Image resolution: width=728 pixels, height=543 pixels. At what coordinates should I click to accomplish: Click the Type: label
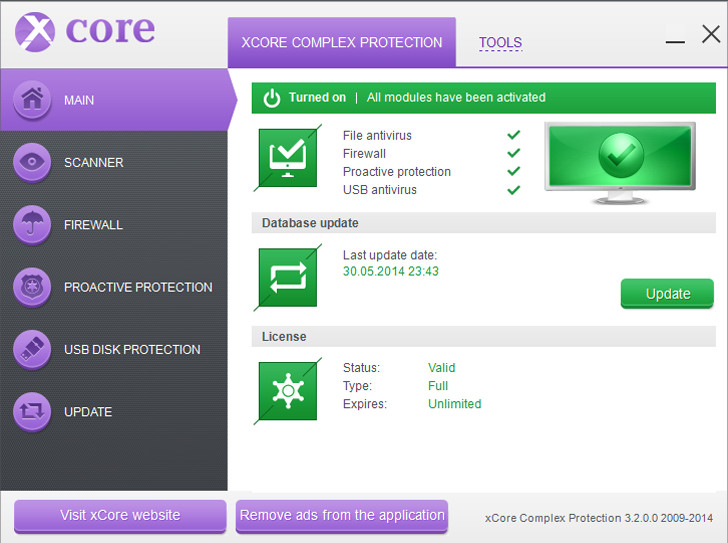358,386
